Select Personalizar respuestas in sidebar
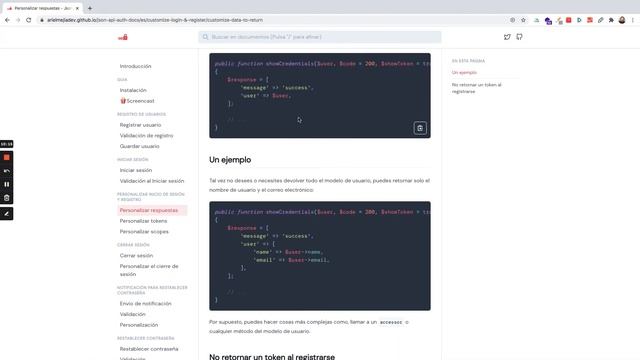 152,210
